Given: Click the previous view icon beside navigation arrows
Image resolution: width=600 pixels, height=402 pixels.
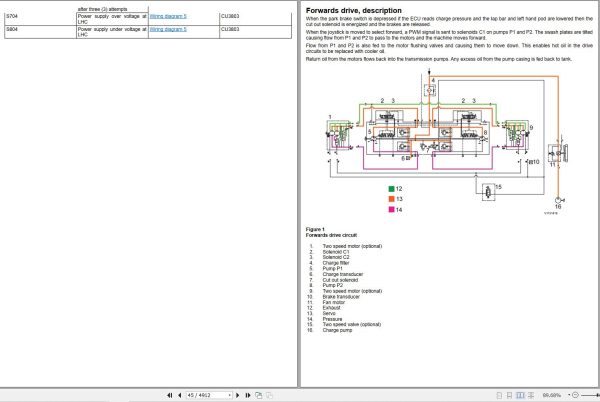Looking at the screenshot, I should [259, 395].
